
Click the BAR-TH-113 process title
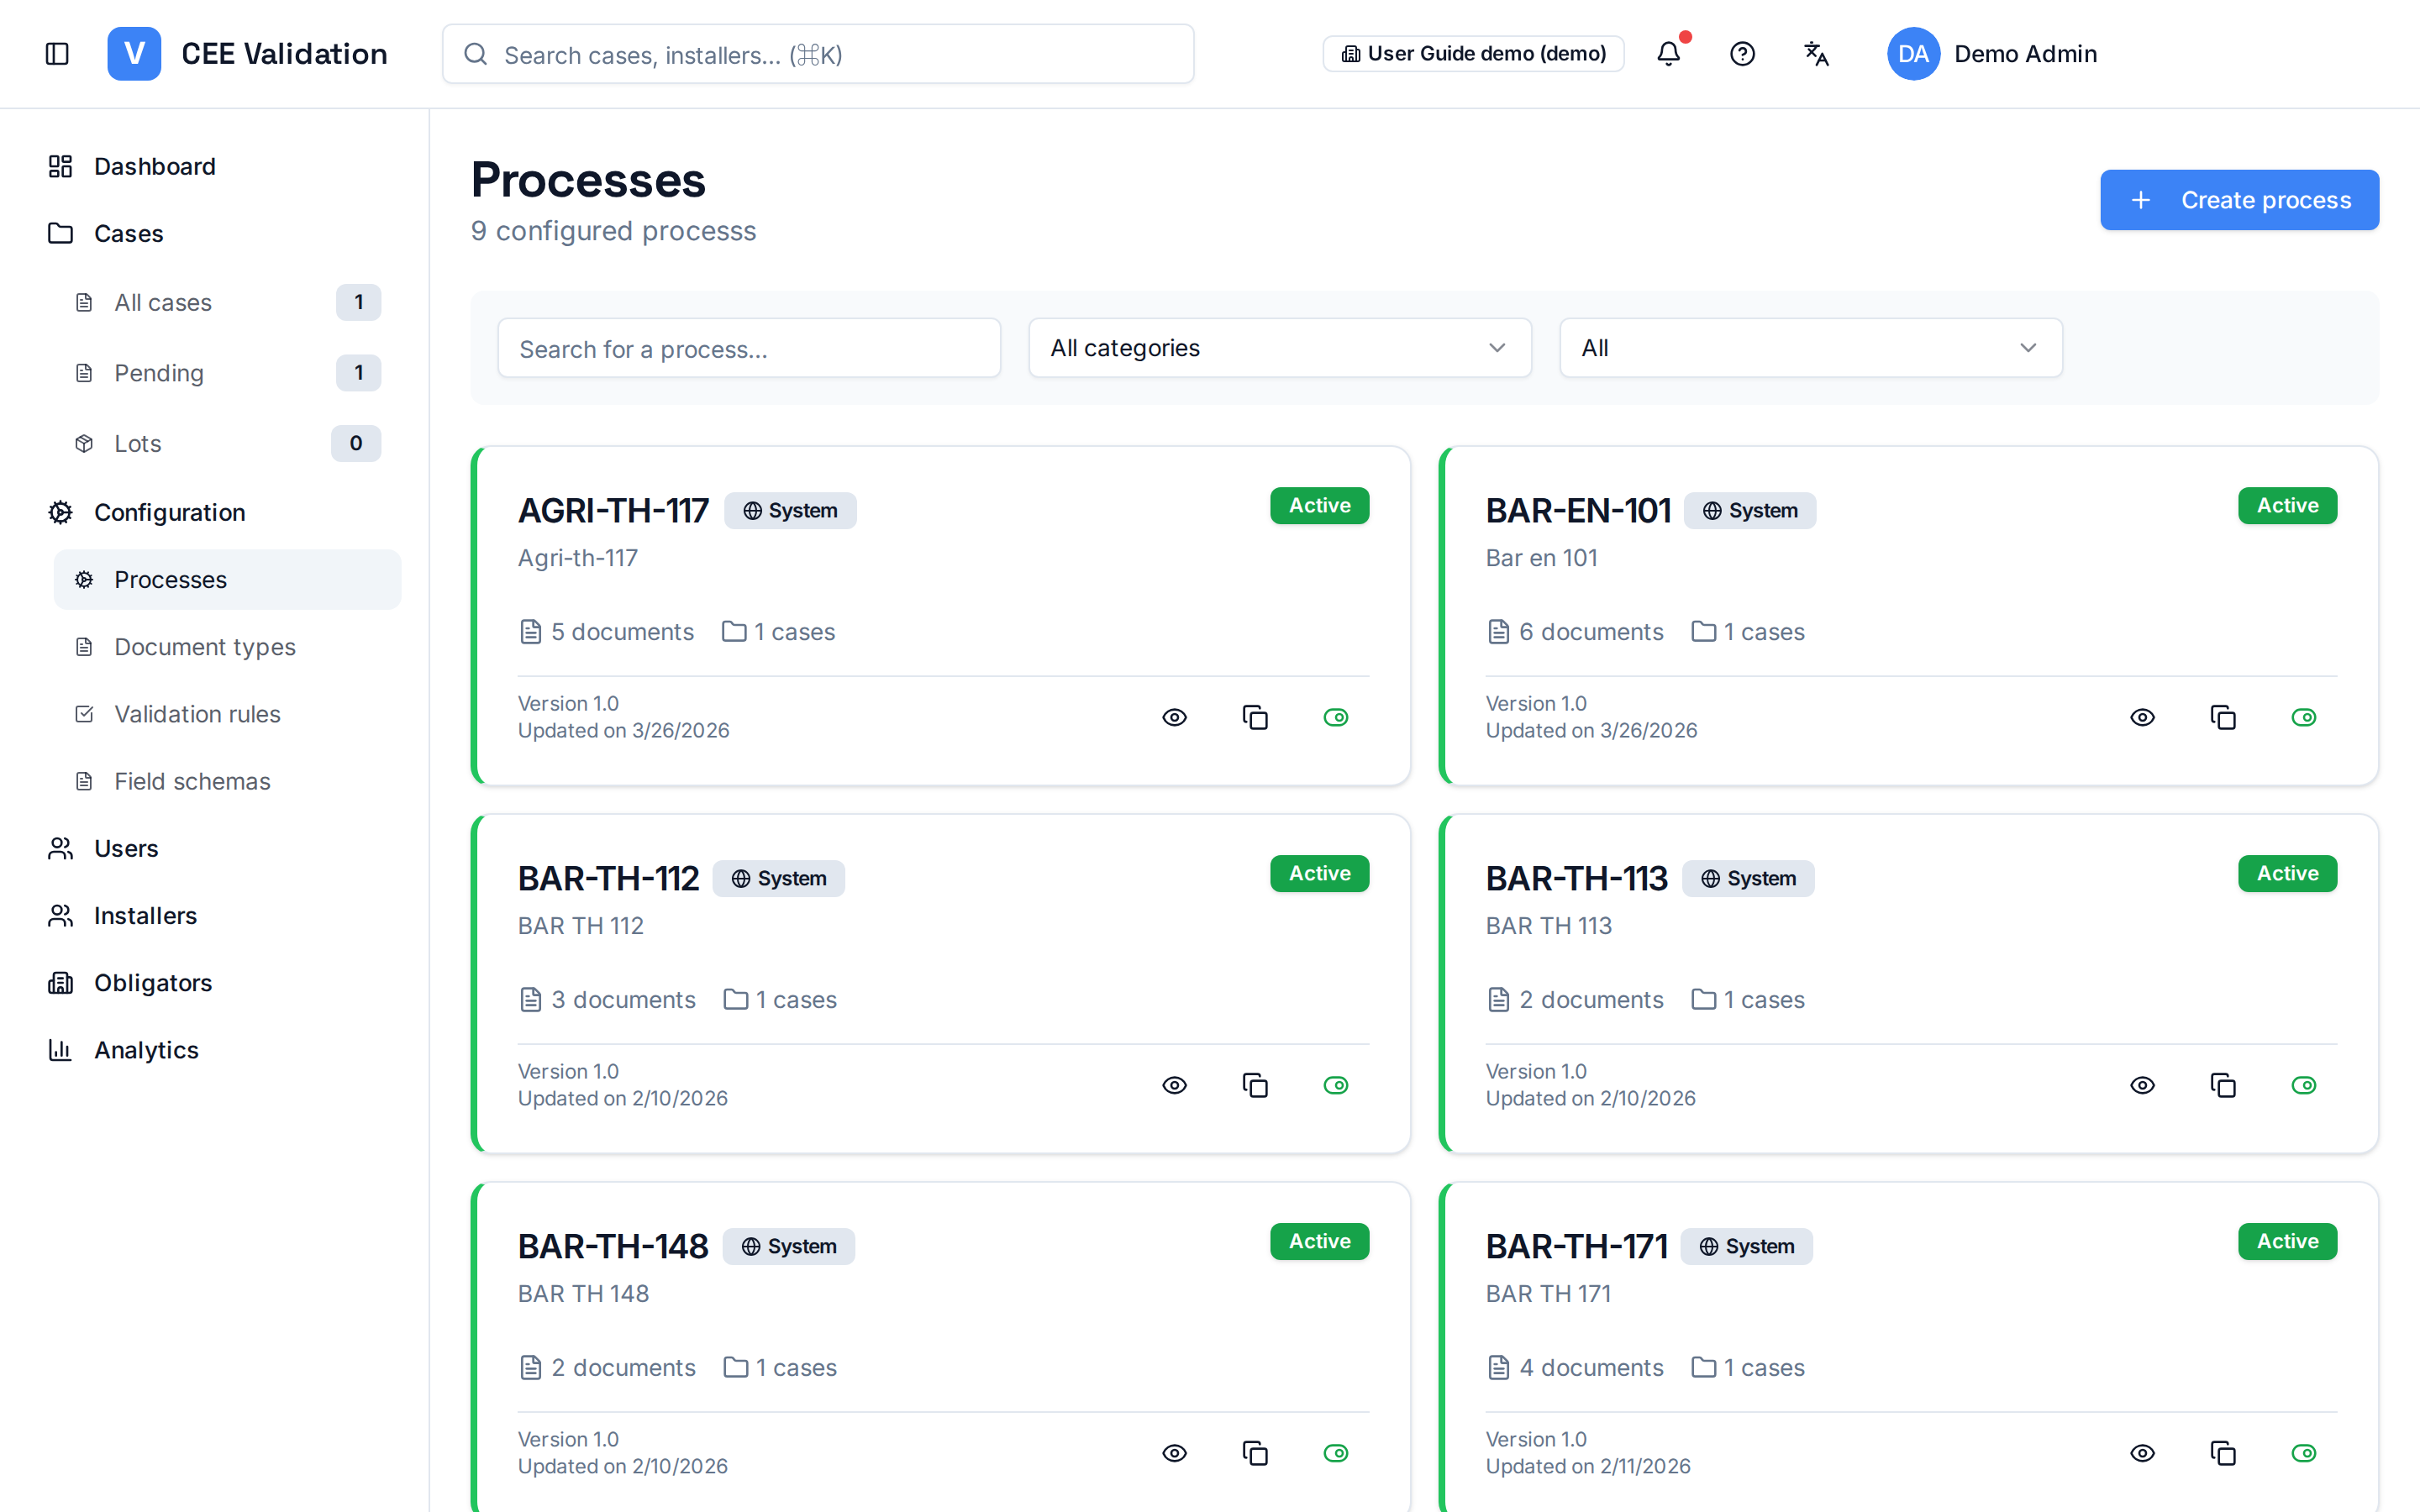coord(1576,878)
